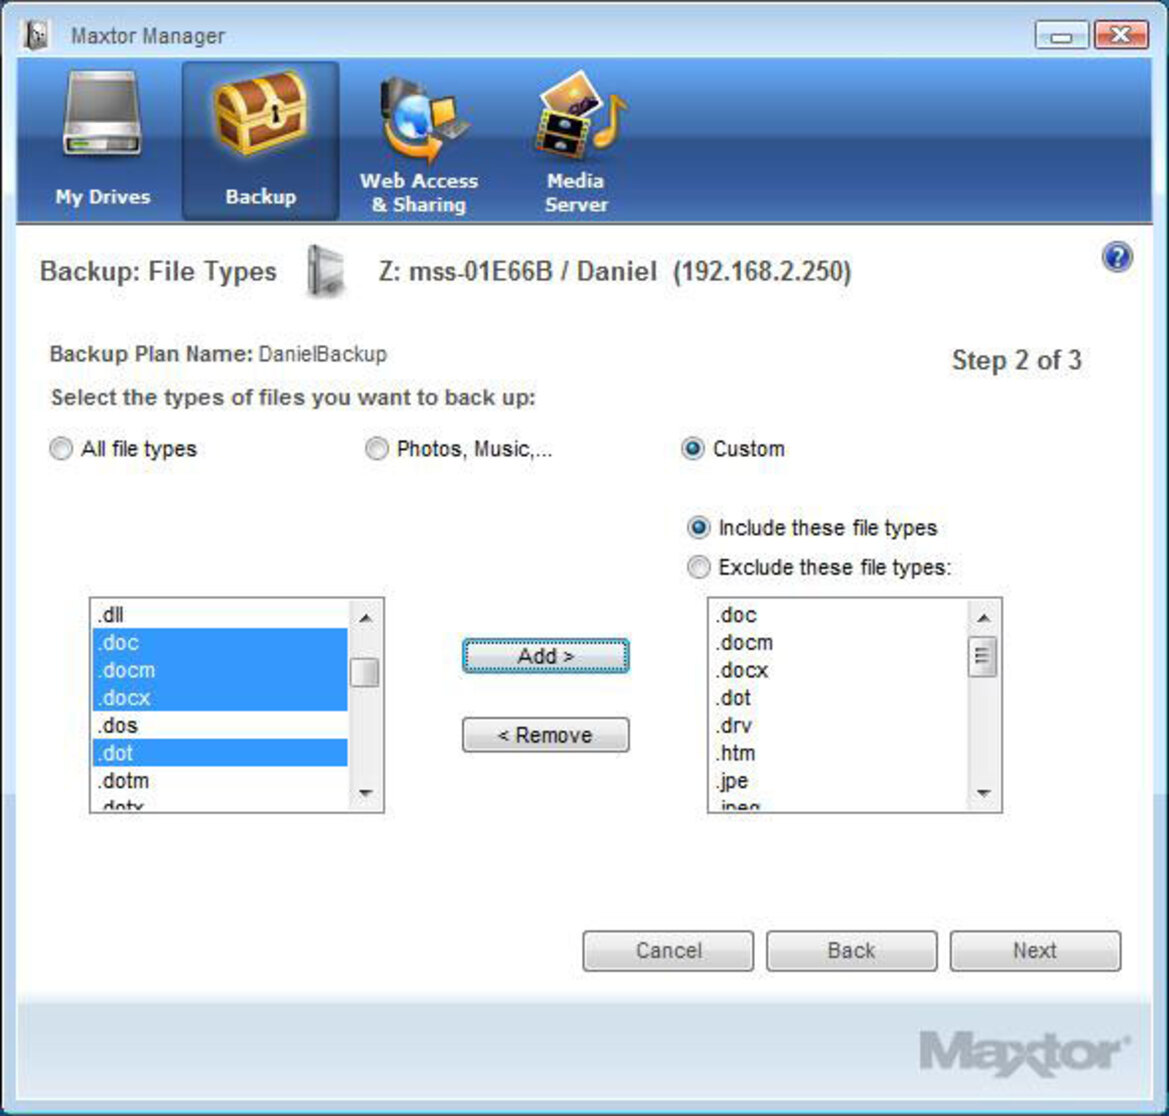Select .doc in the left list
Image resolution: width=1169 pixels, height=1116 pixels.
[x=220, y=643]
